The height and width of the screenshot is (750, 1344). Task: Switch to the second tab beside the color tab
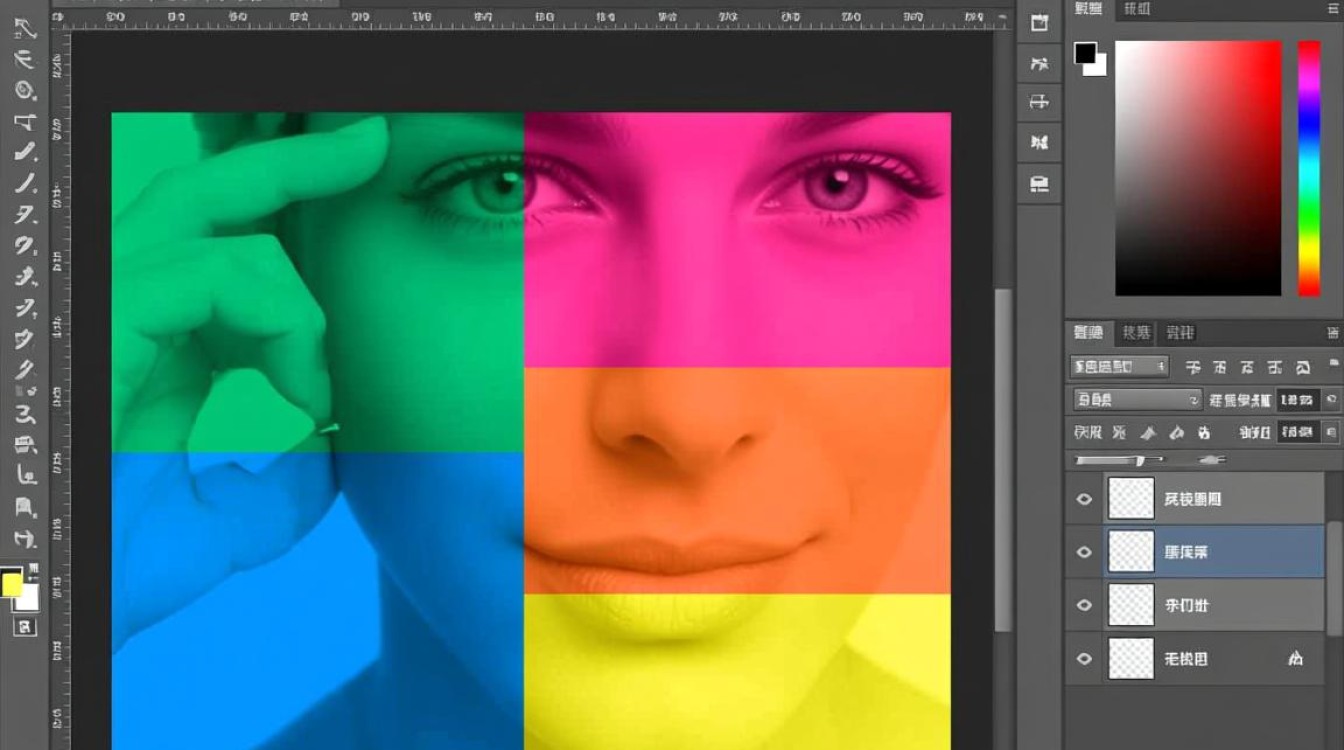pyautogui.click(x=1137, y=9)
